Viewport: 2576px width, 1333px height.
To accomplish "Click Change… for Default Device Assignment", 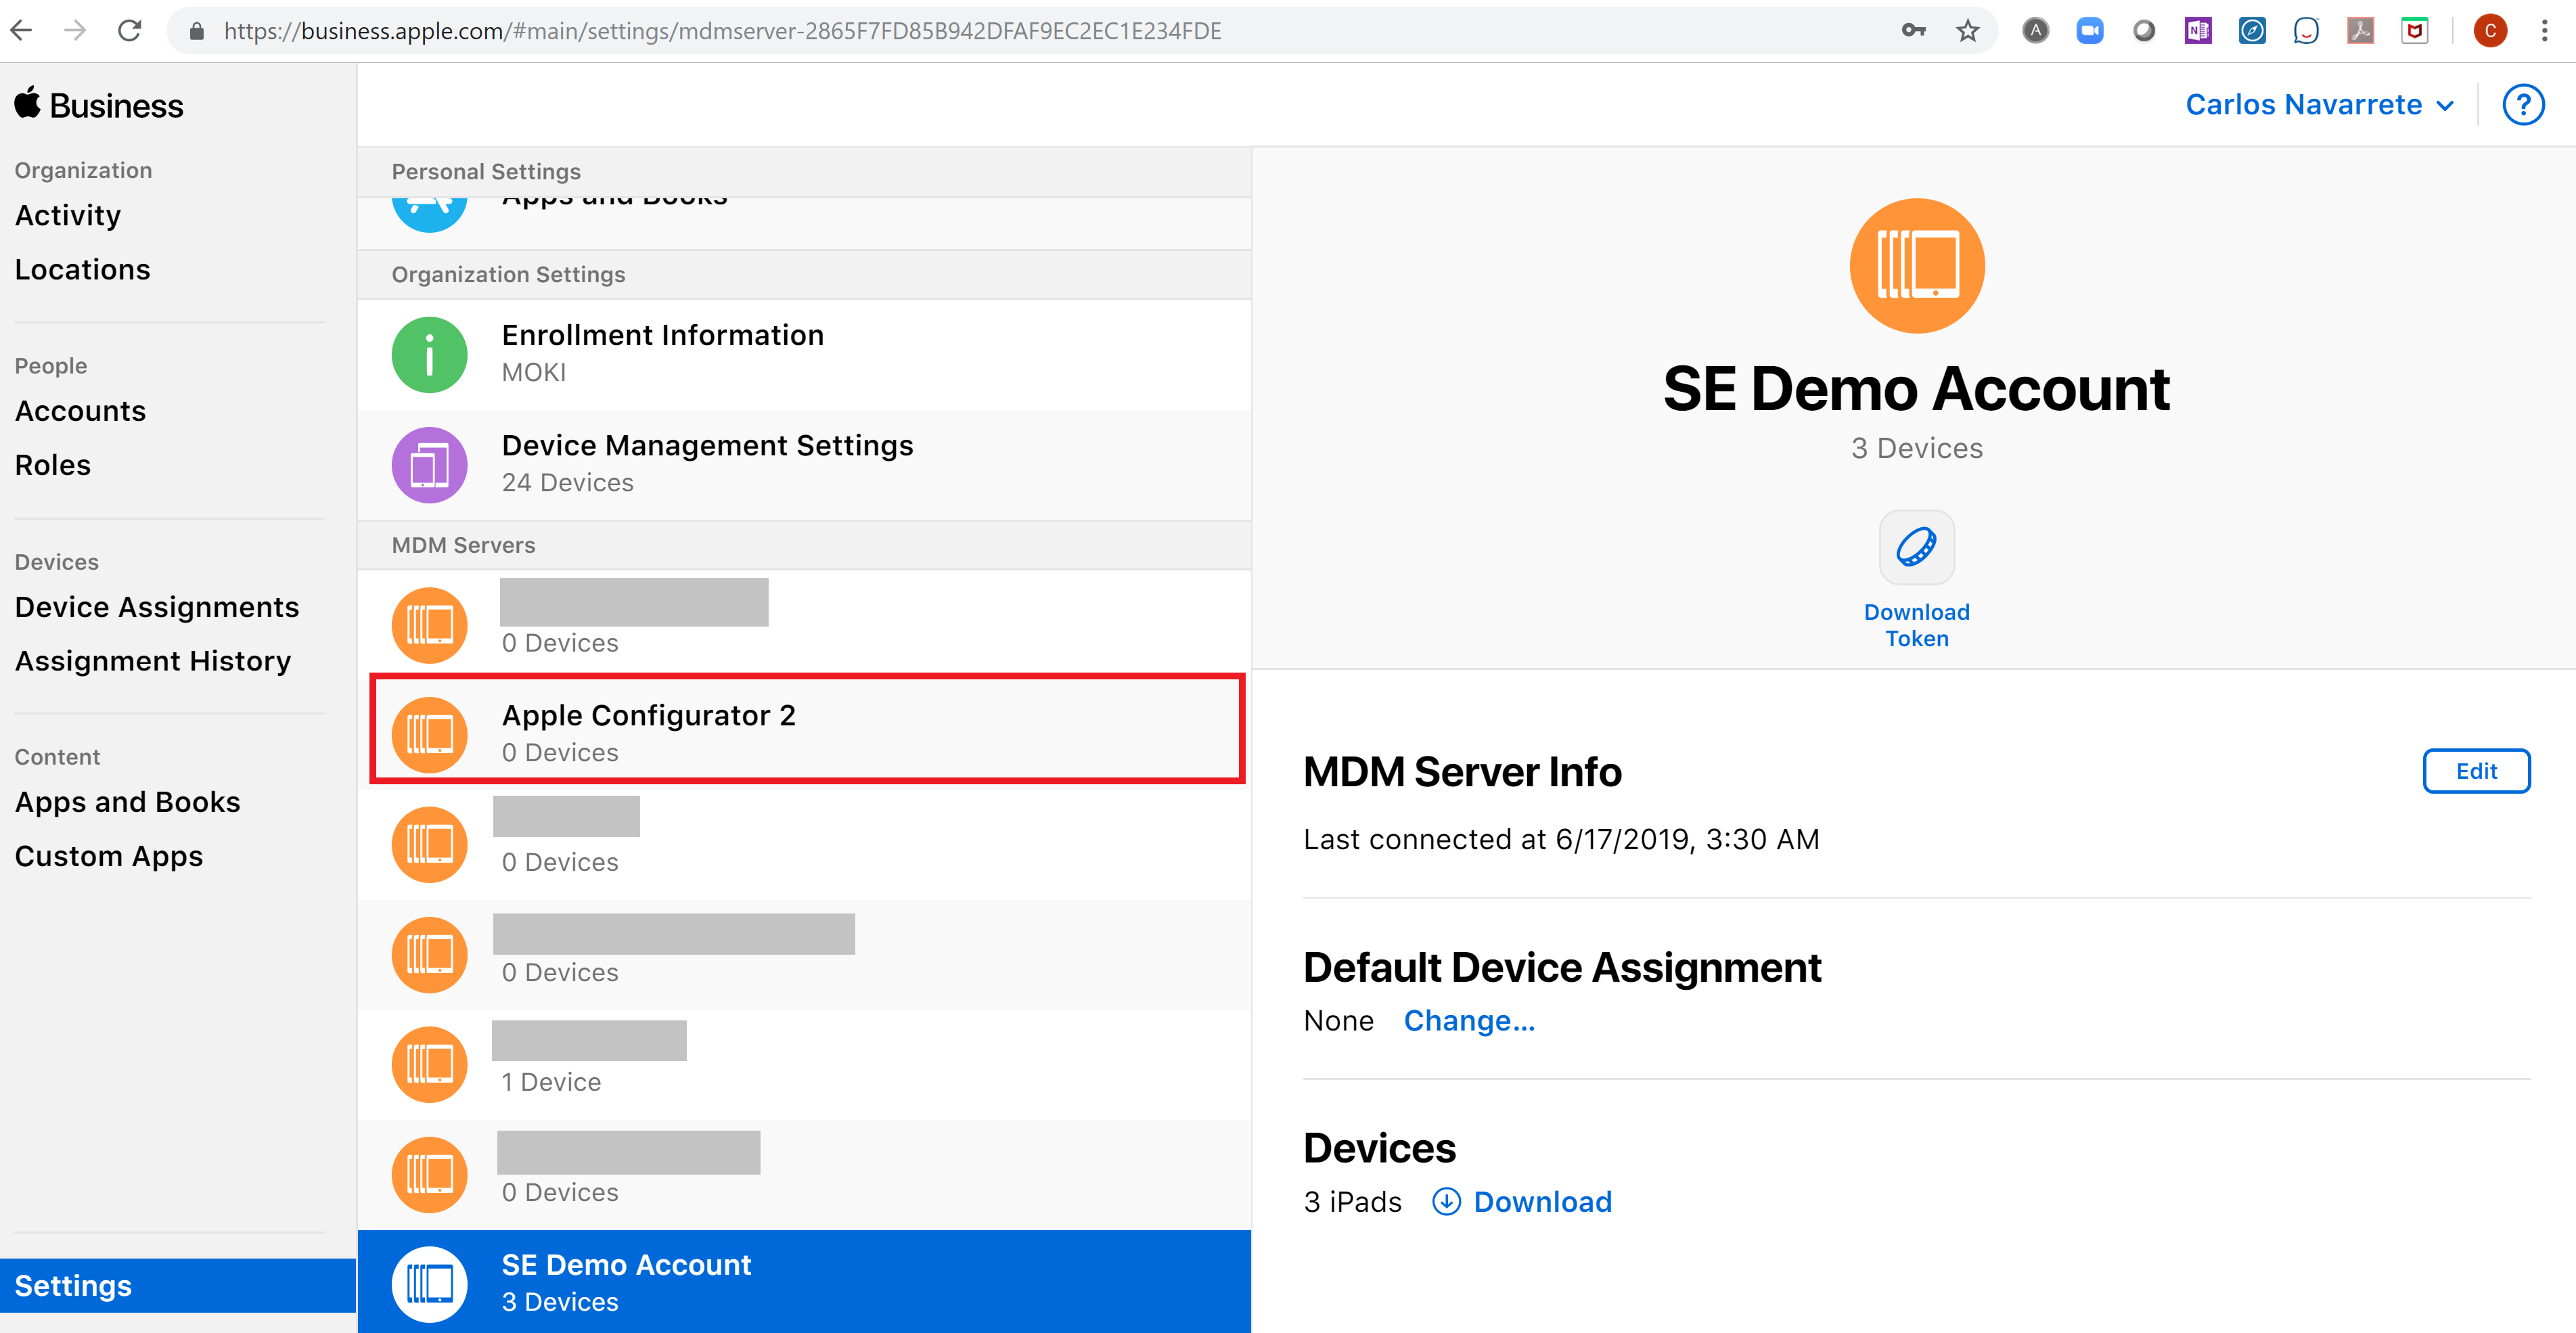I will click(1469, 1021).
